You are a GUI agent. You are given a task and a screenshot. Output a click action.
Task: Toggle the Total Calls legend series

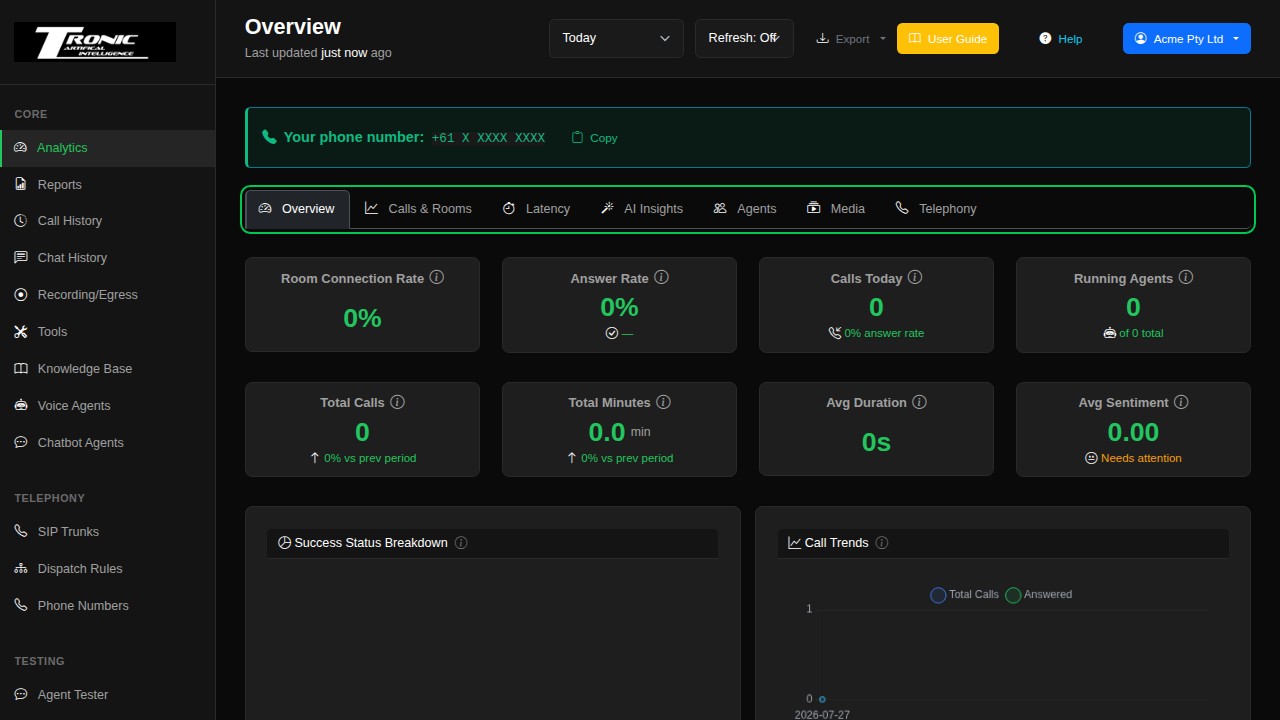point(964,595)
